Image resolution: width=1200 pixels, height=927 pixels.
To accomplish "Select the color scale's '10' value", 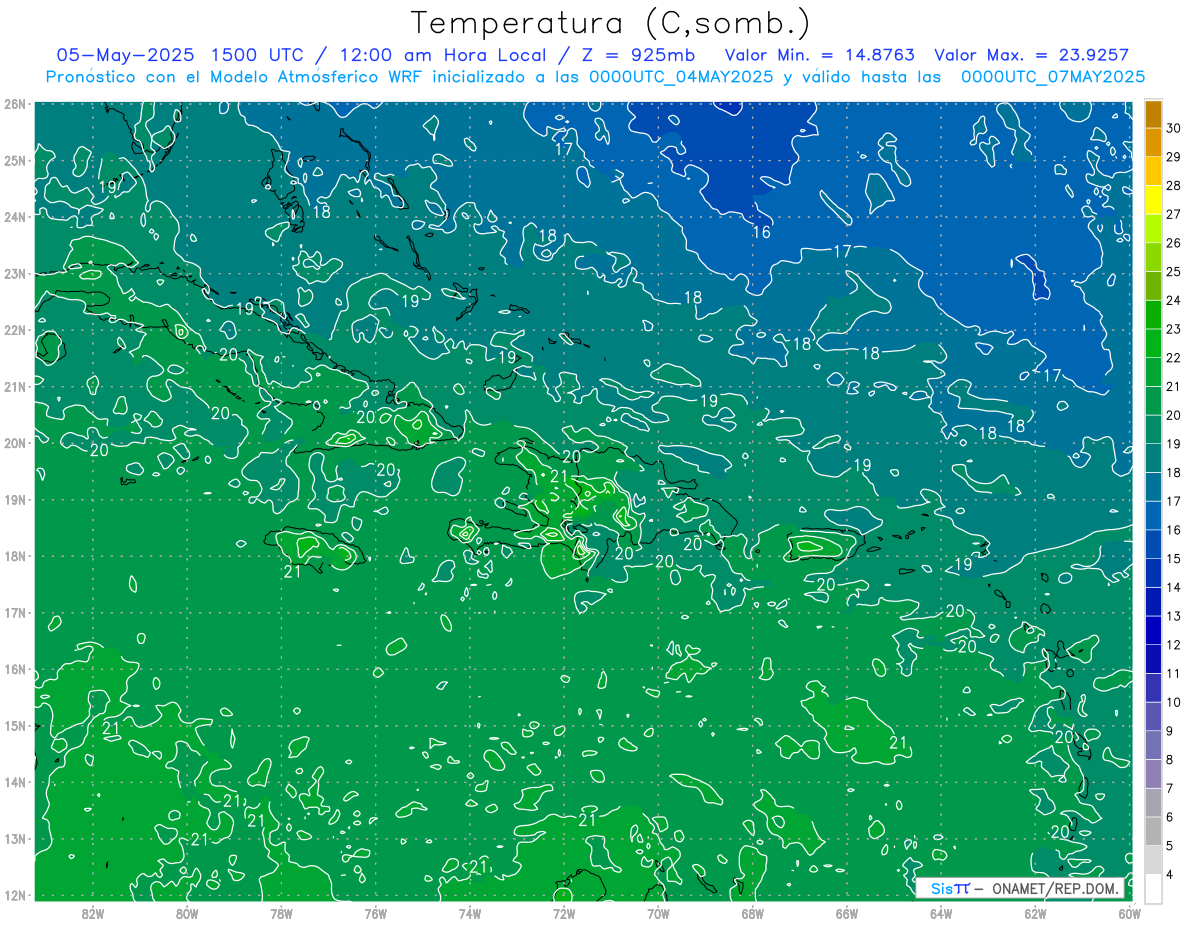I will coord(1174,702).
